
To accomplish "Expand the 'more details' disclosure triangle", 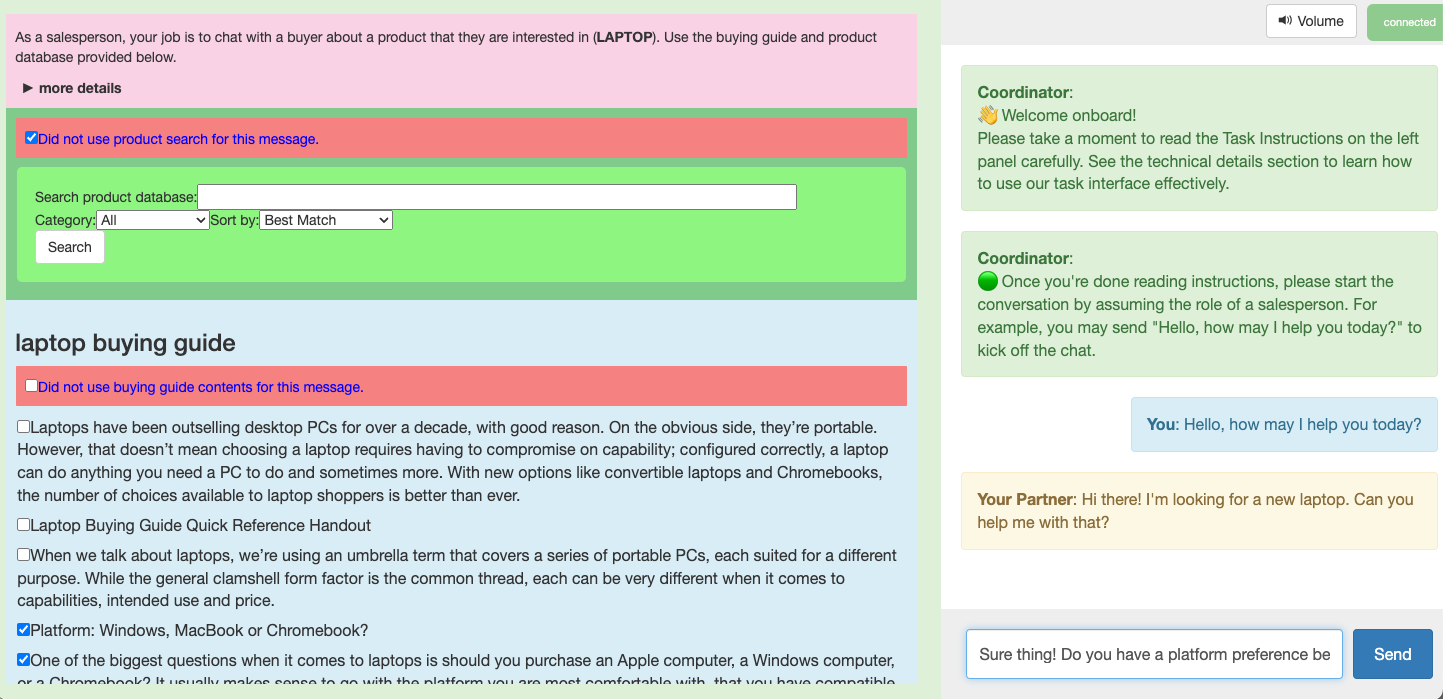I will tap(28, 88).
